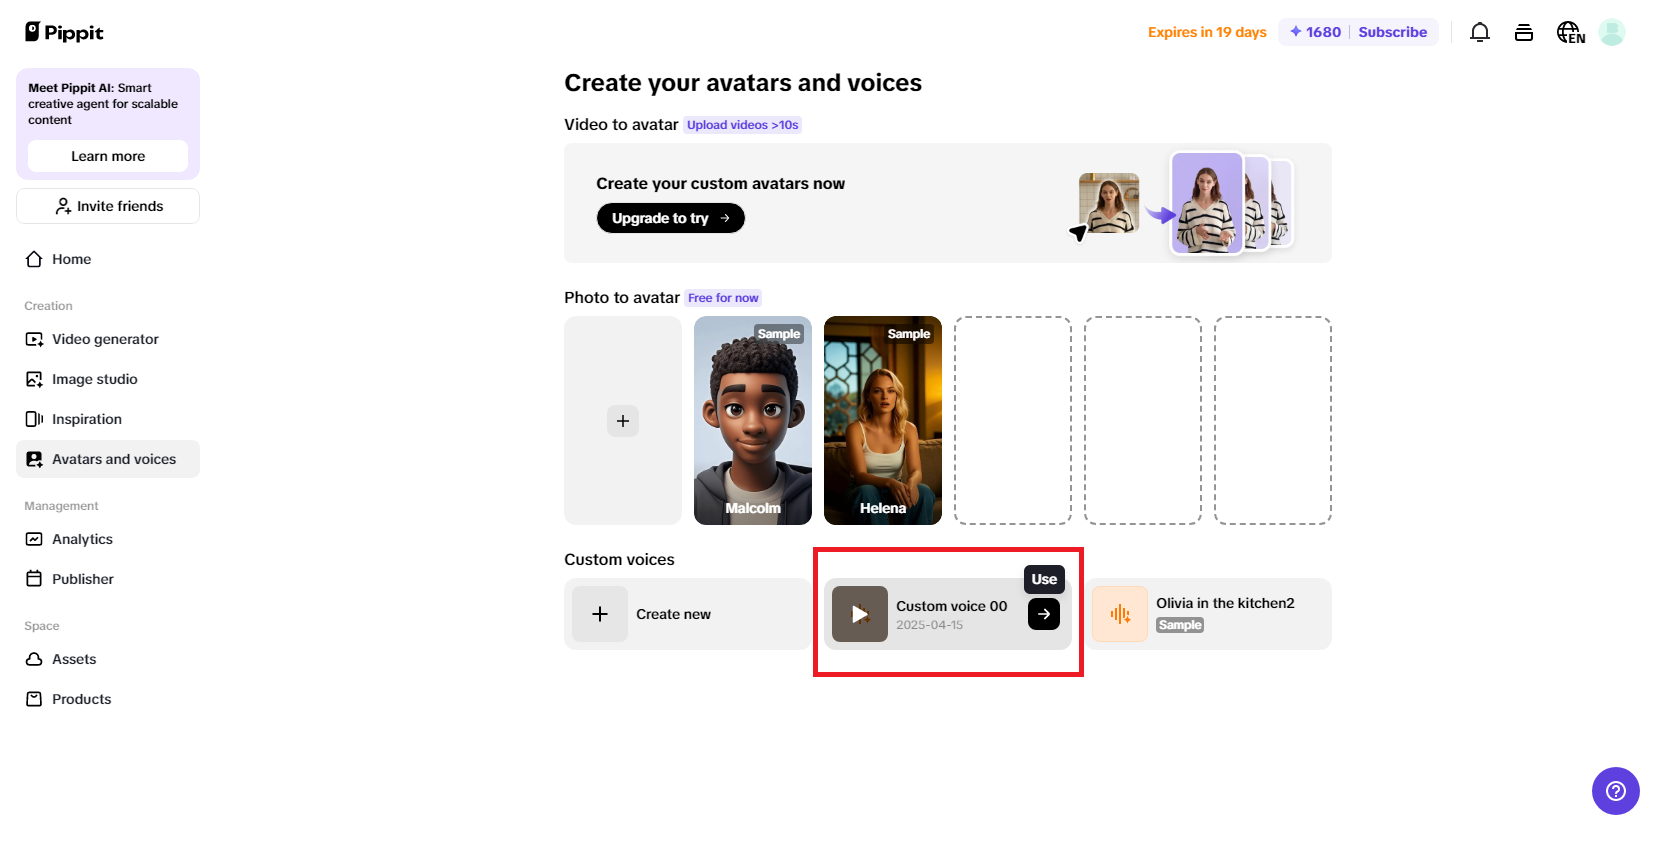Click the avatar conversion illustration

tap(1183, 203)
